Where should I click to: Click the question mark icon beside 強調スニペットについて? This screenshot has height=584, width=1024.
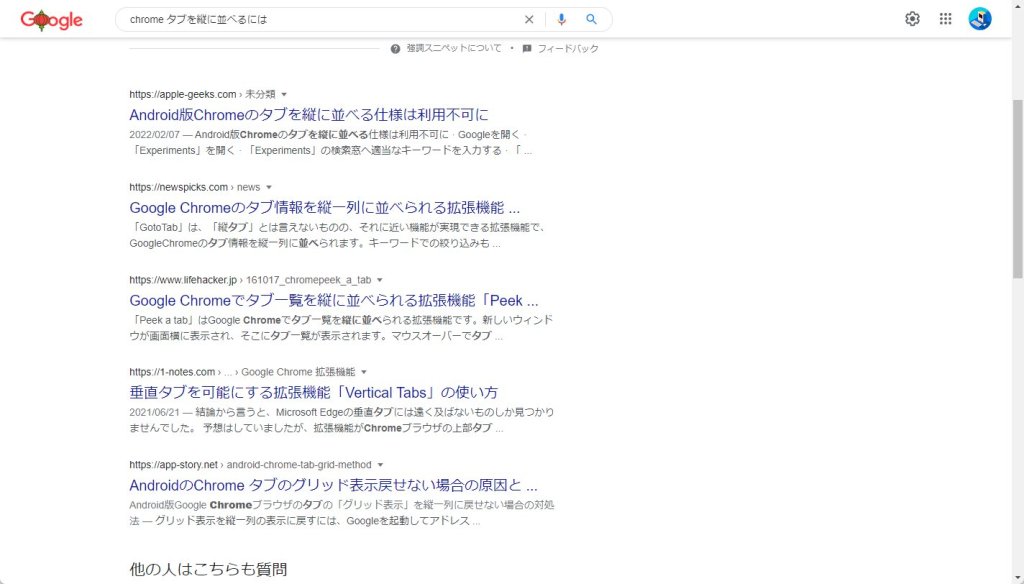pos(395,49)
